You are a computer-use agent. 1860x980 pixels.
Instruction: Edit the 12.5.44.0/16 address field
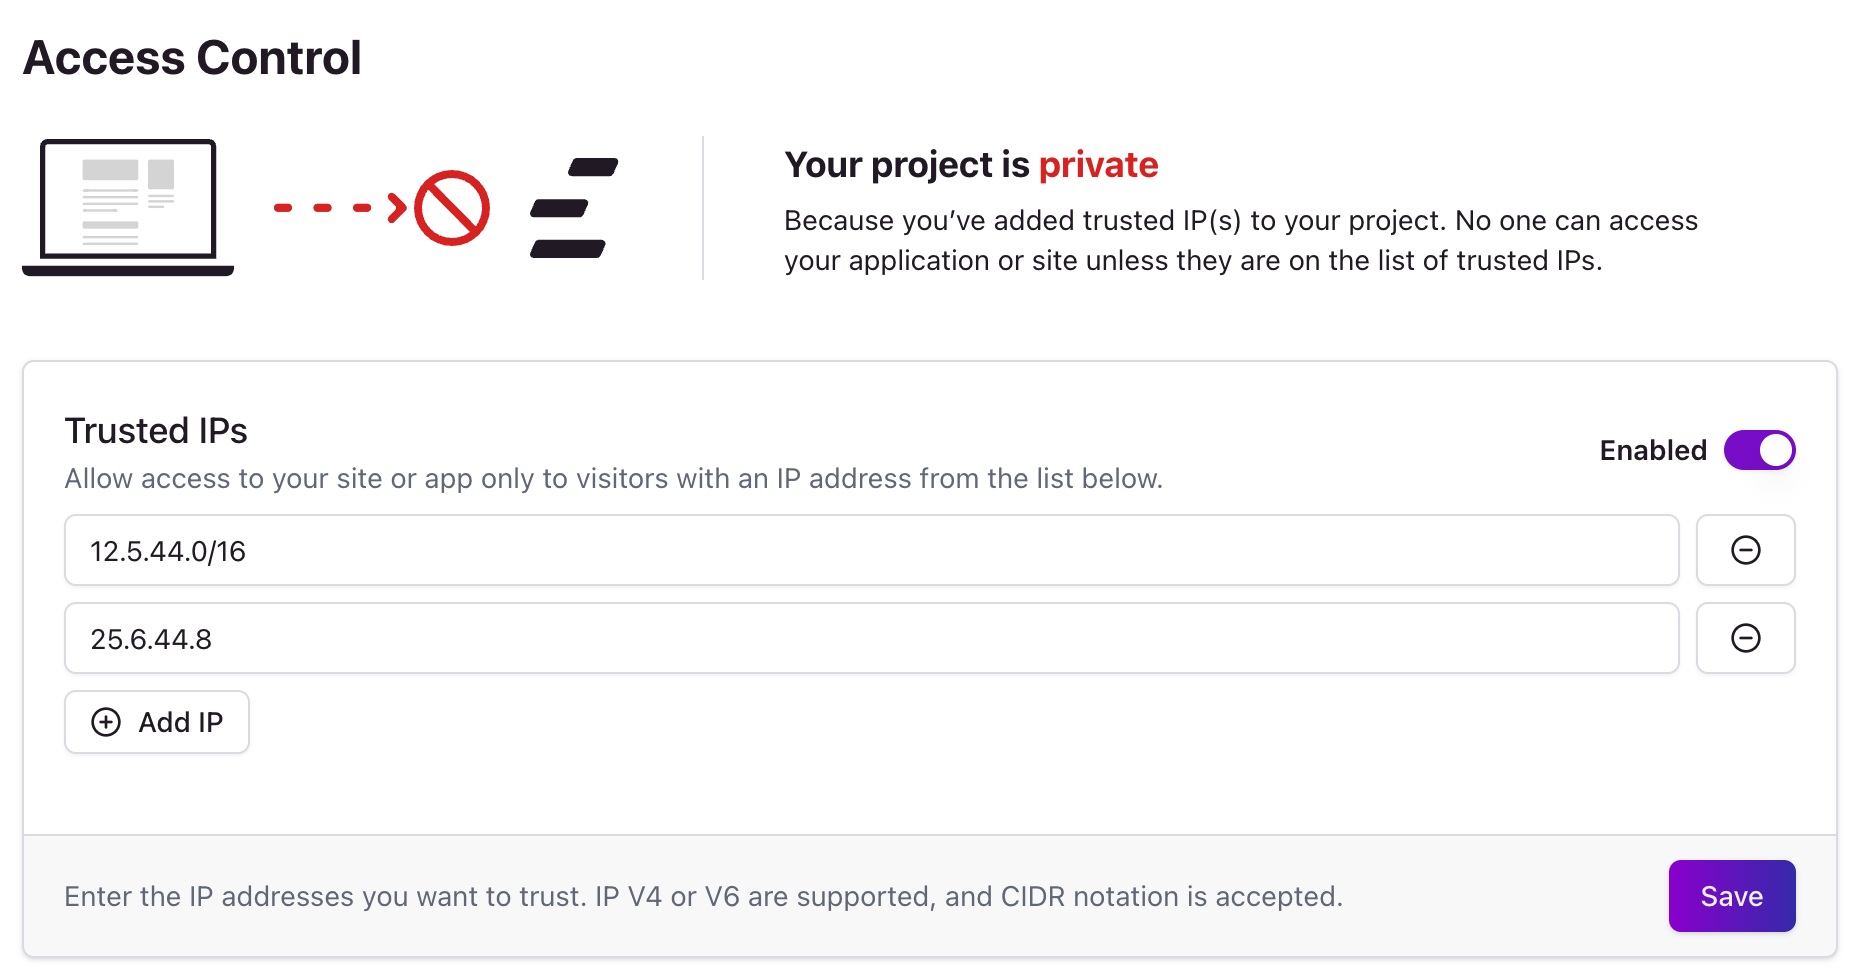872,550
